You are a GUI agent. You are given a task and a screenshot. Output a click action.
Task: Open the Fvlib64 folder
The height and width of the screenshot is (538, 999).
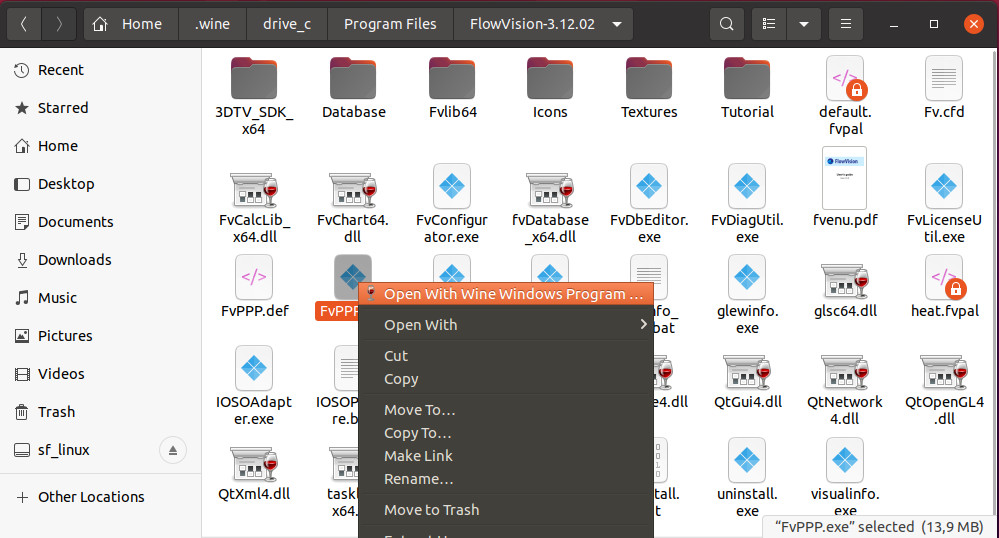click(452, 78)
